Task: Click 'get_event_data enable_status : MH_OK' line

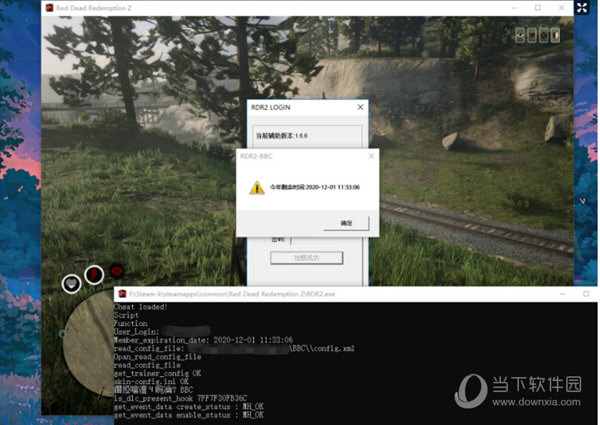Action: coord(189,415)
